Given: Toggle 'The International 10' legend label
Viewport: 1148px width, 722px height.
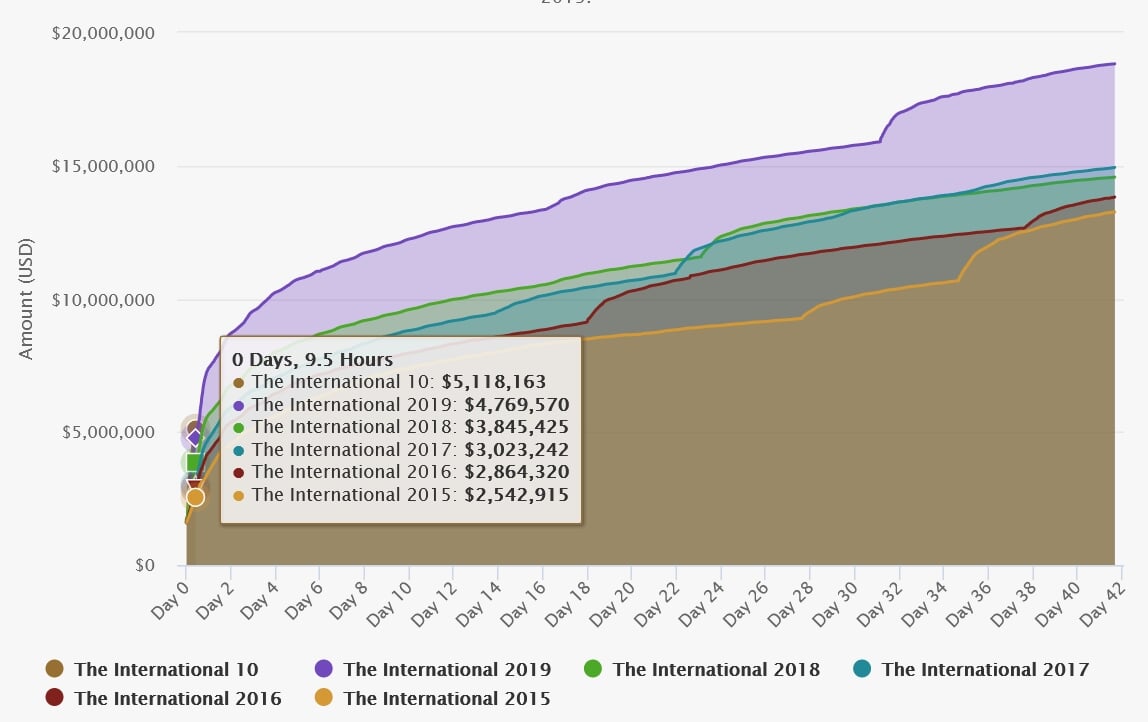Looking at the screenshot, I should click(x=166, y=669).
